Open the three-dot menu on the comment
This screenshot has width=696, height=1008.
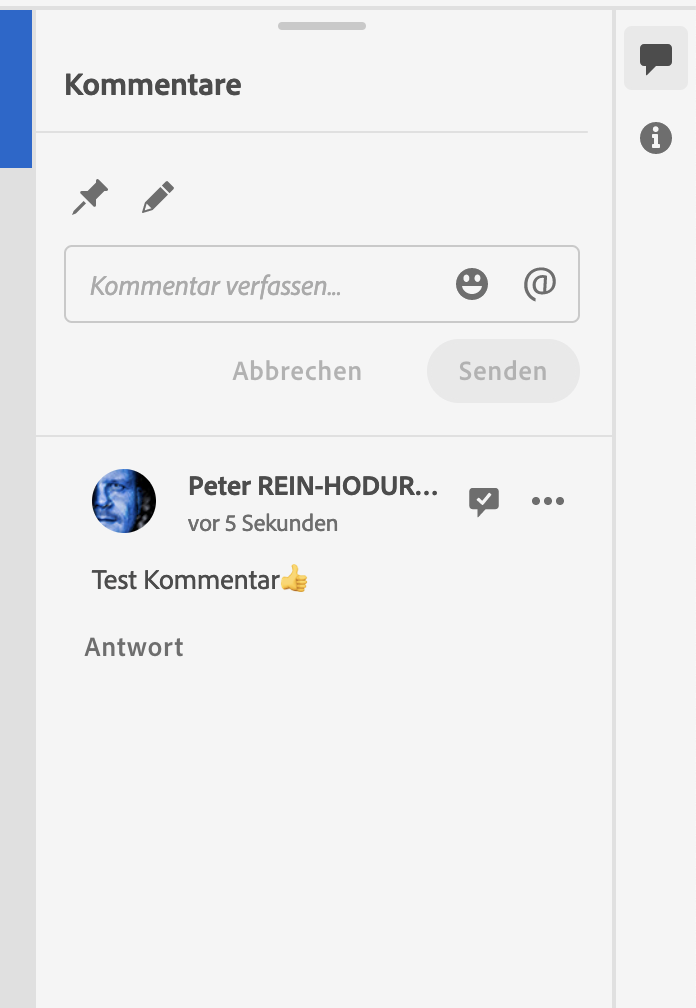coord(548,501)
